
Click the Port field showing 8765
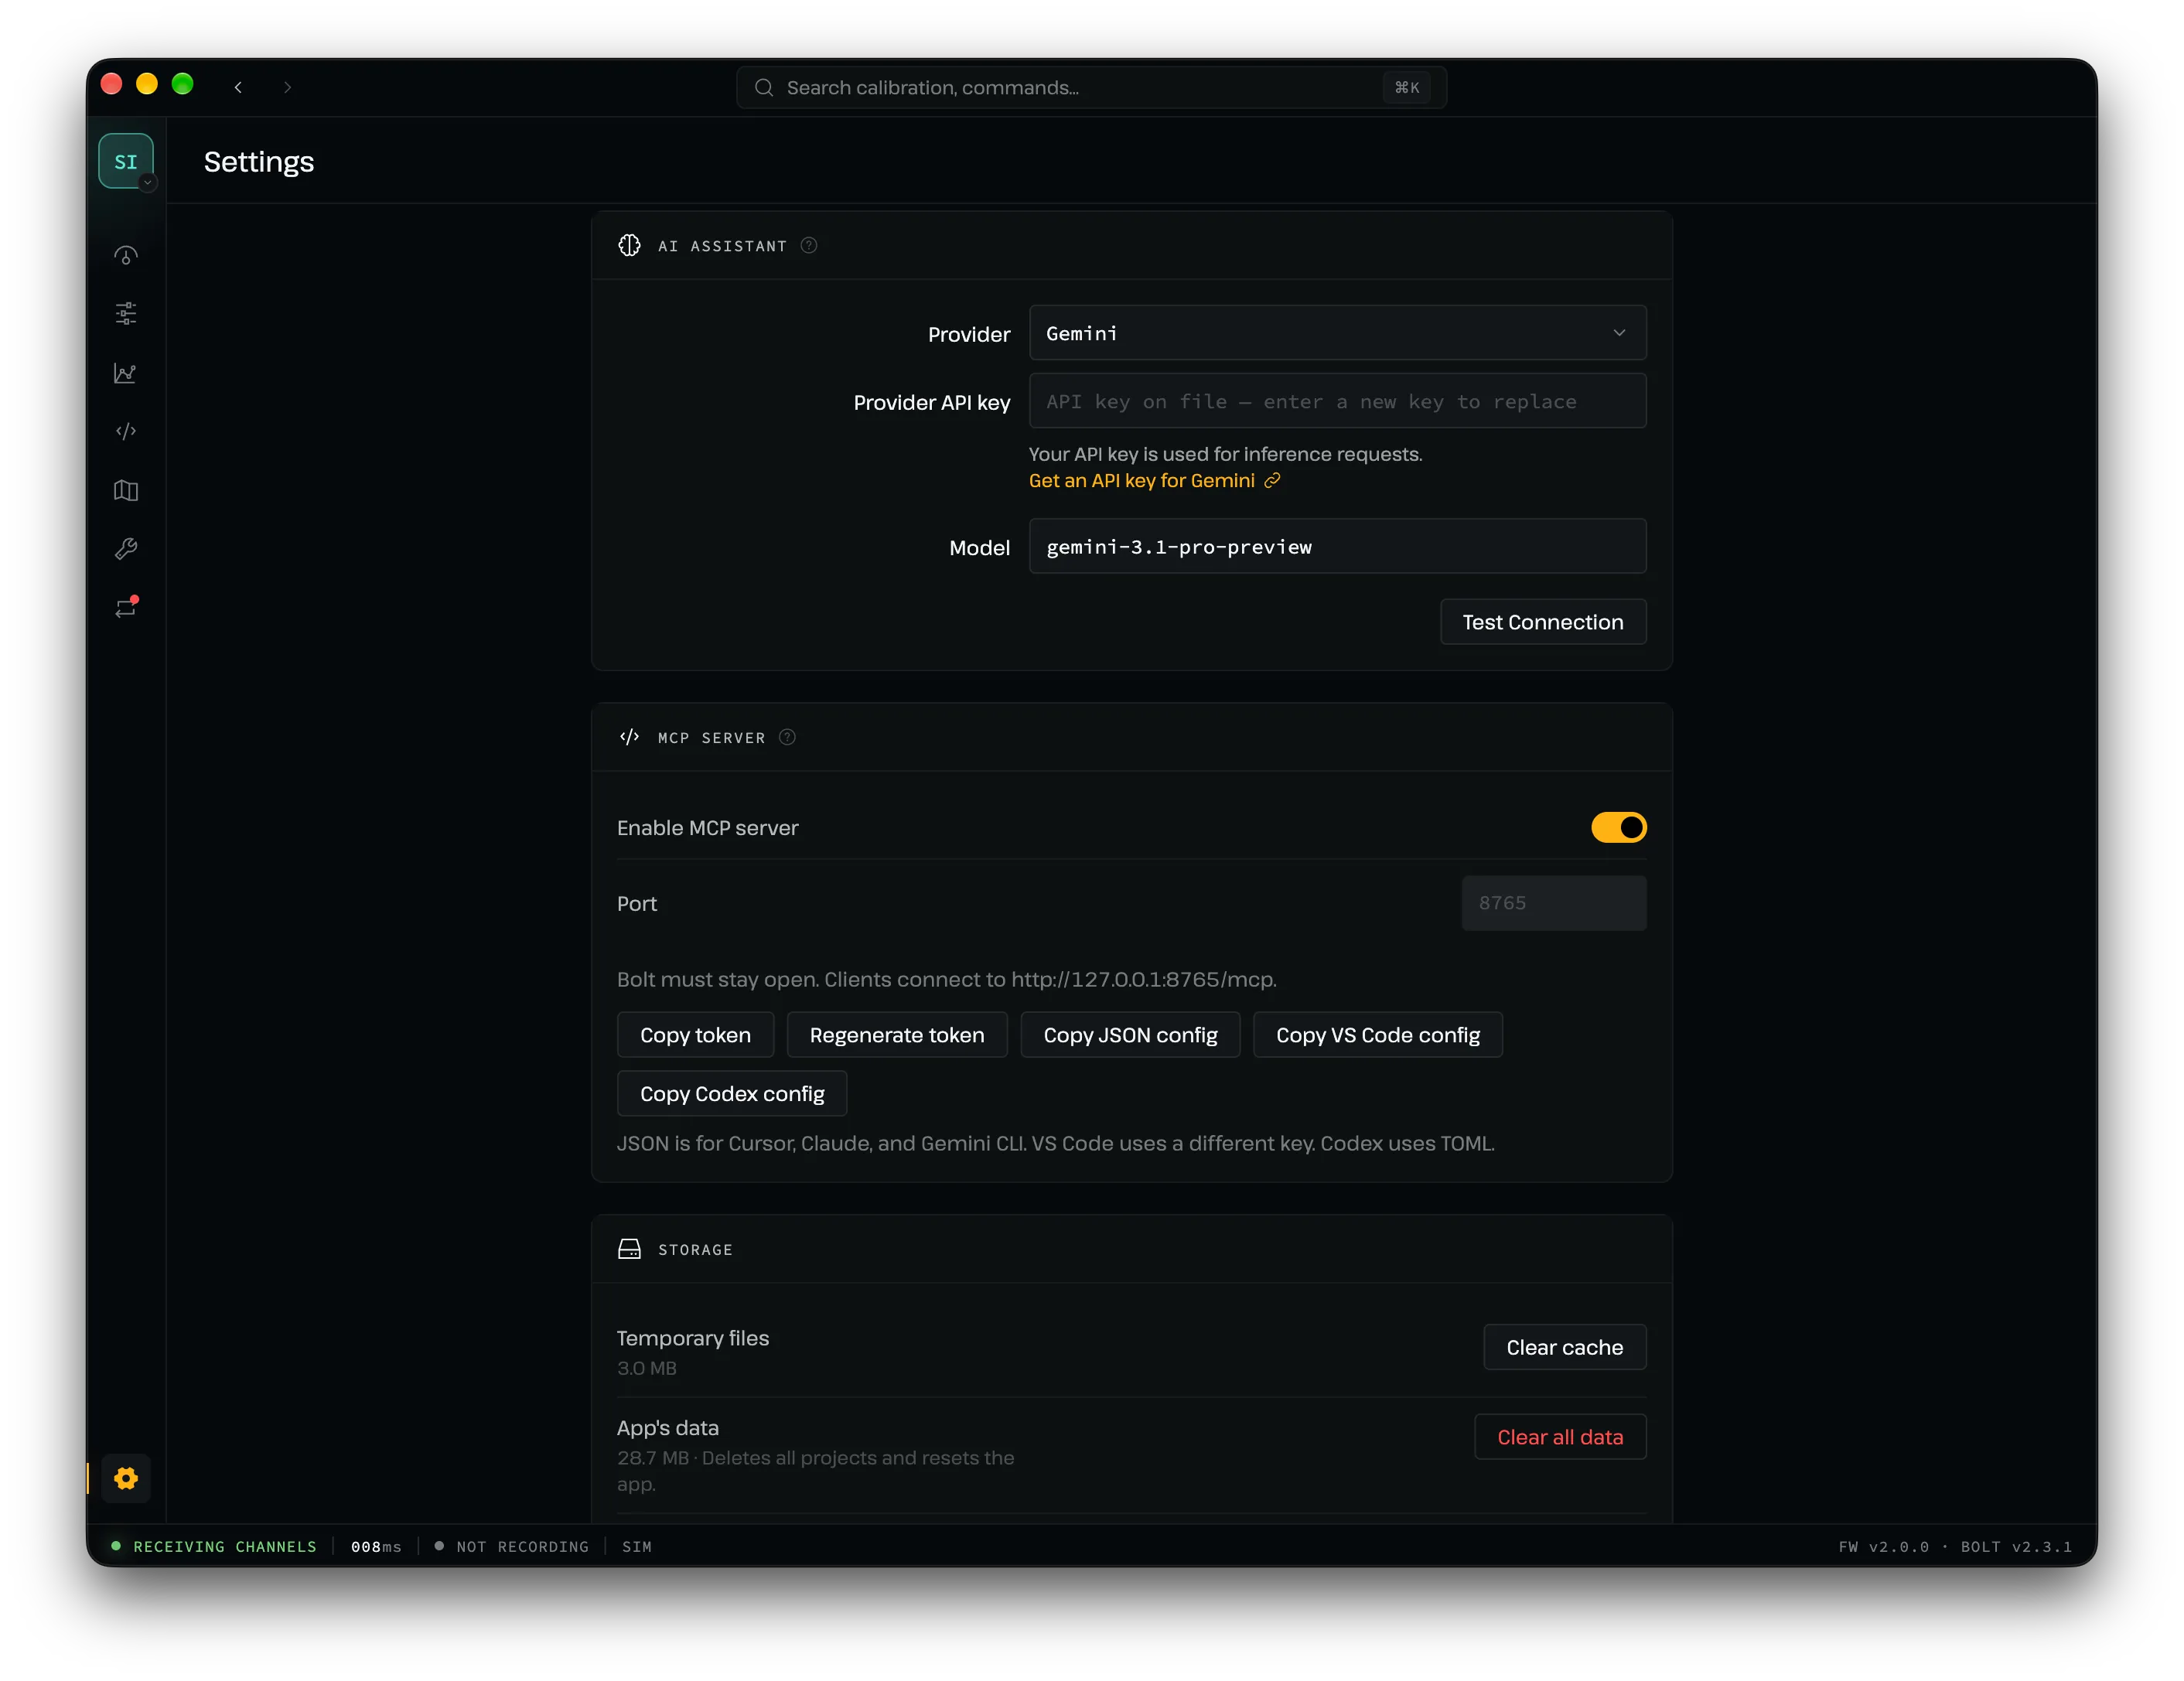click(1553, 903)
